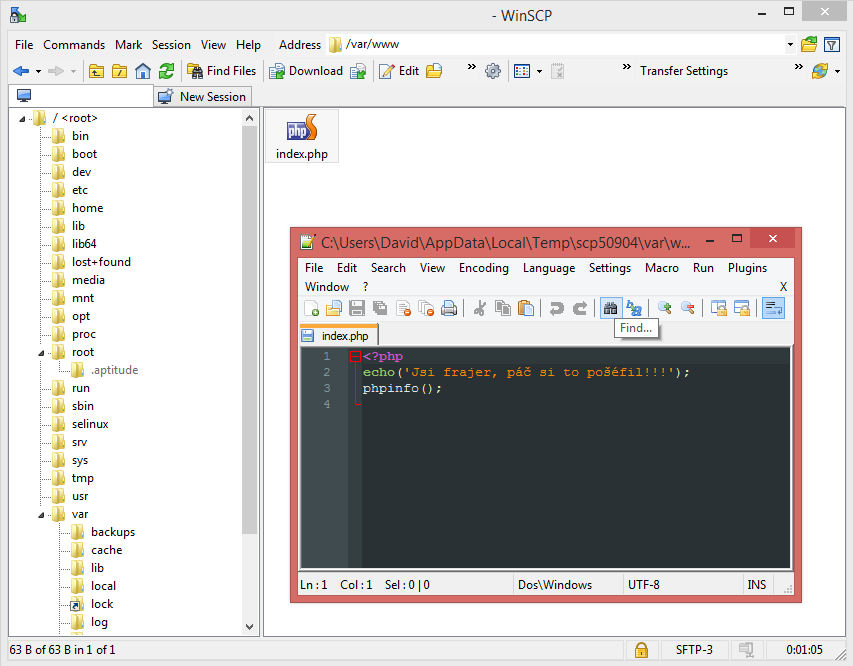
Task: Open the address bar dropdown list
Action: point(788,45)
